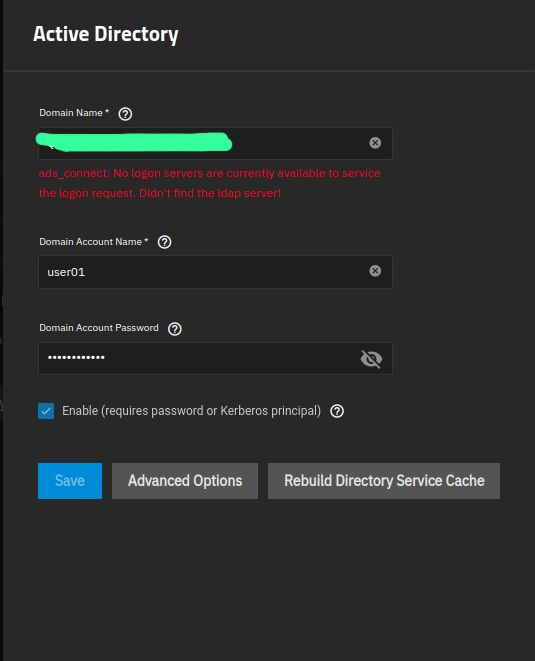The height and width of the screenshot is (661, 535).
Task: Toggle the Enable checkbox
Action: [46, 411]
